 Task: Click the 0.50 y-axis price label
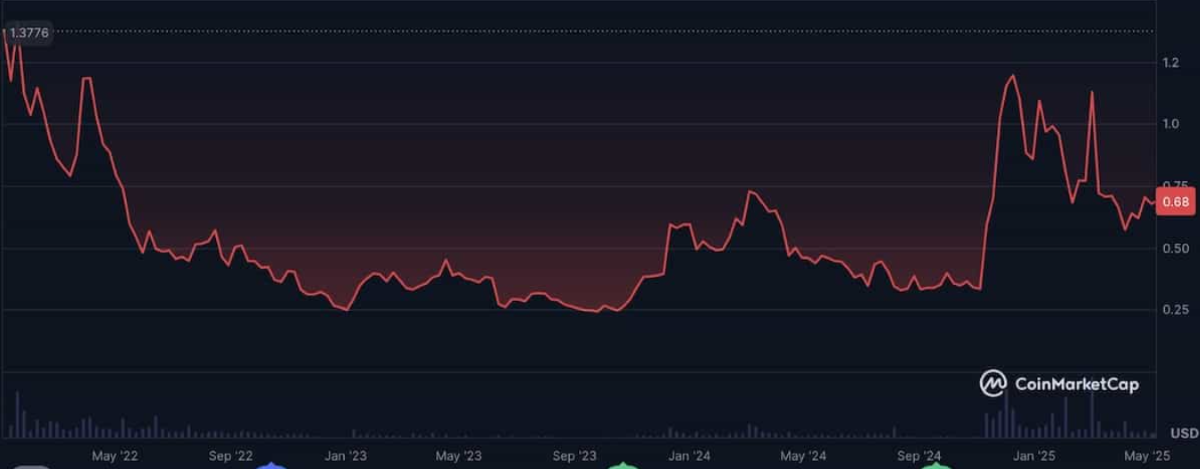(1177, 249)
